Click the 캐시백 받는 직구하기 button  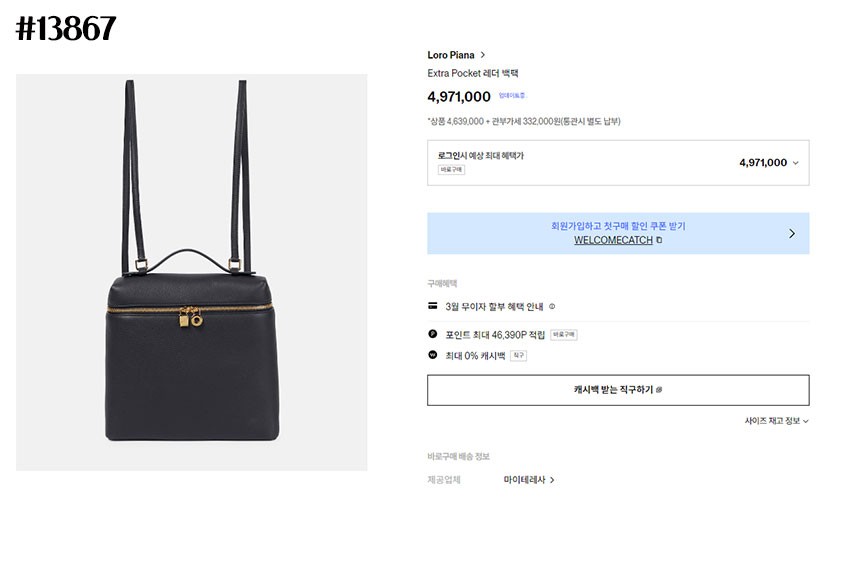pos(618,390)
